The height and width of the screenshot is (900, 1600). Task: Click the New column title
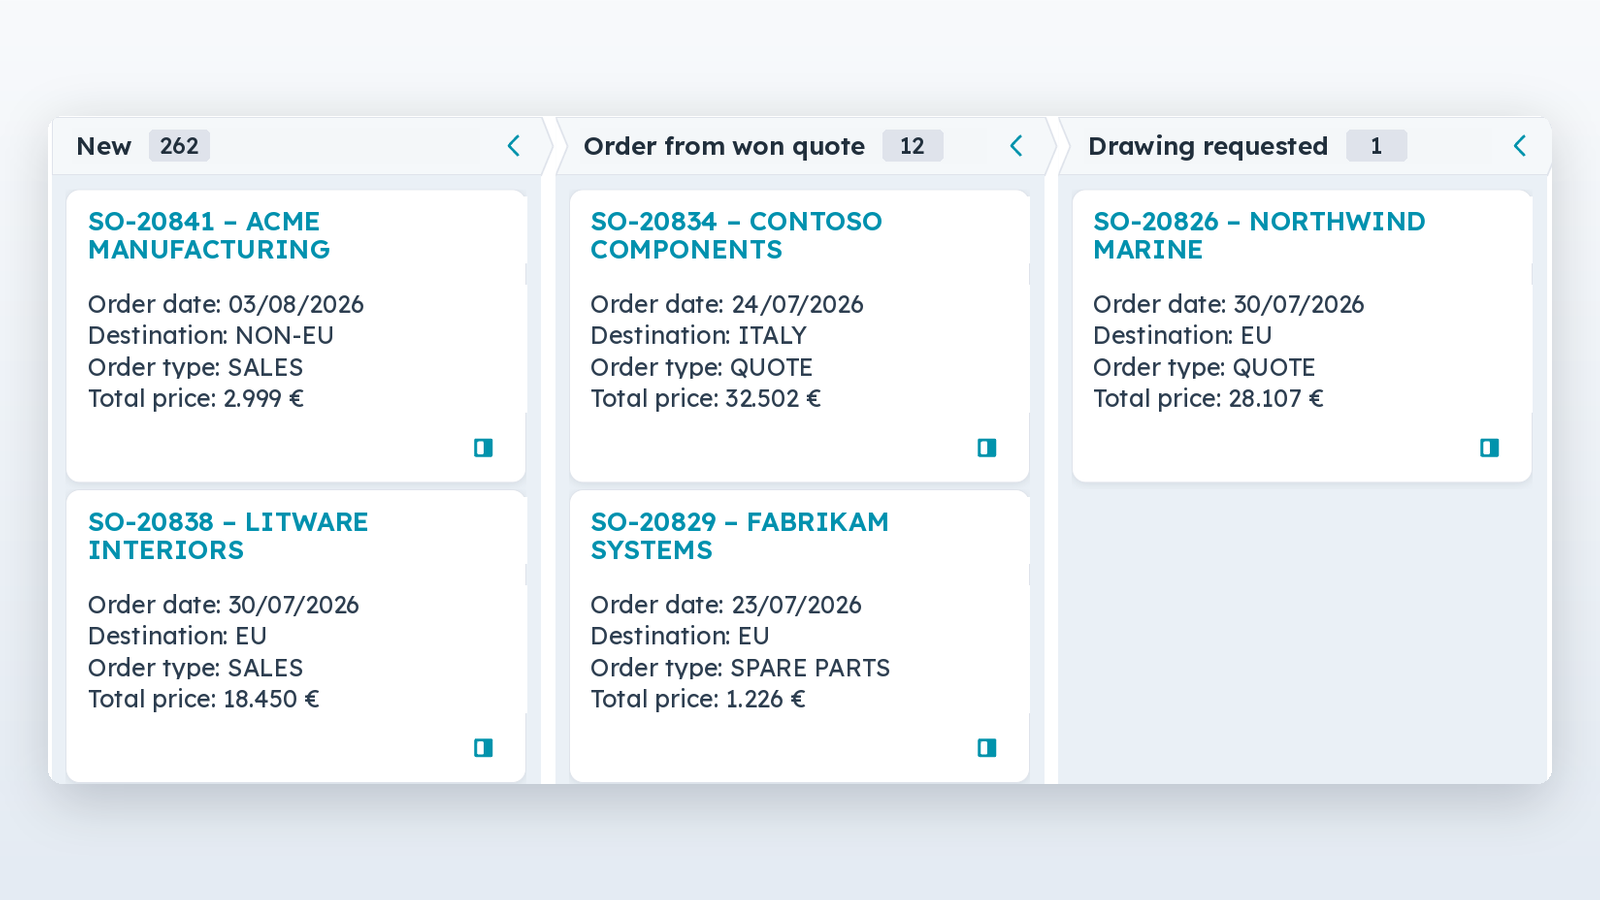pos(104,146)
